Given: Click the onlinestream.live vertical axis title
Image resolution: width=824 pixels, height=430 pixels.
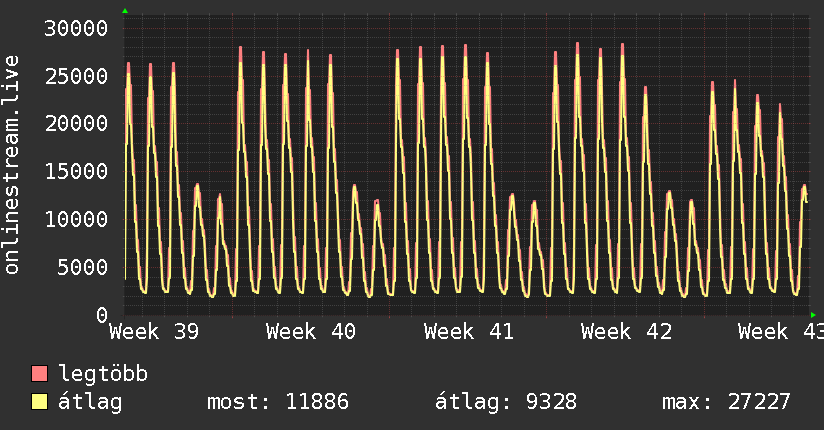Looking at the screenshot, I should pos(11,165).
